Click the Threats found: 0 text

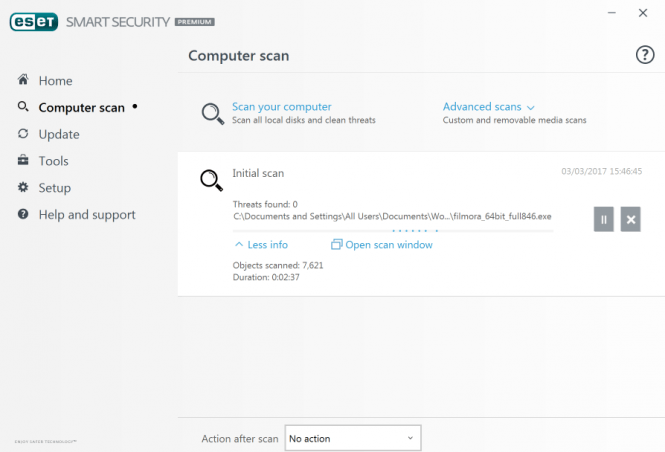tap(265, 204)
